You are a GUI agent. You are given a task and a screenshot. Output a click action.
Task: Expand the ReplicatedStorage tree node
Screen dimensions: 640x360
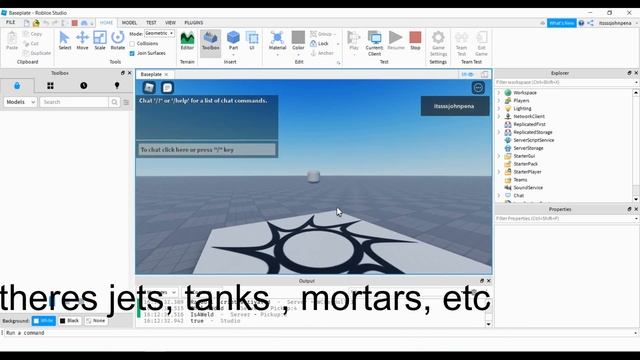pyautogui.click(x=498, y=132)
